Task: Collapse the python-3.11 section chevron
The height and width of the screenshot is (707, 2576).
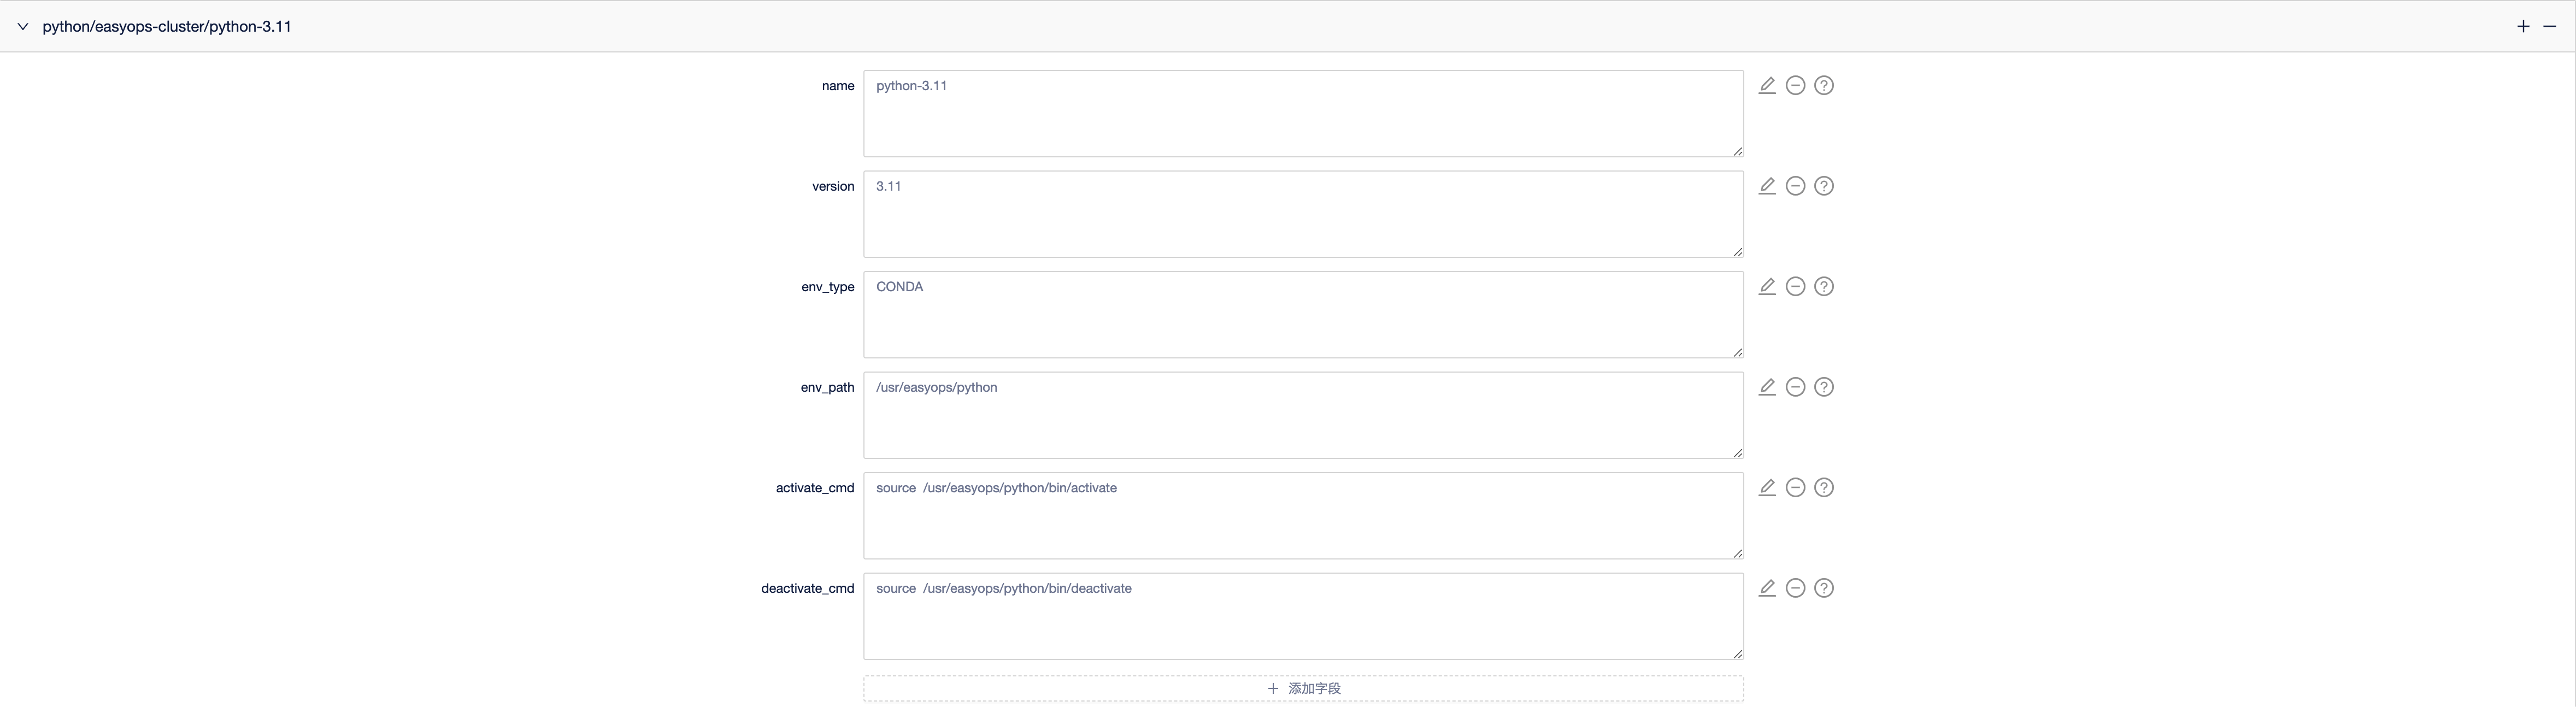Action: 23,27
